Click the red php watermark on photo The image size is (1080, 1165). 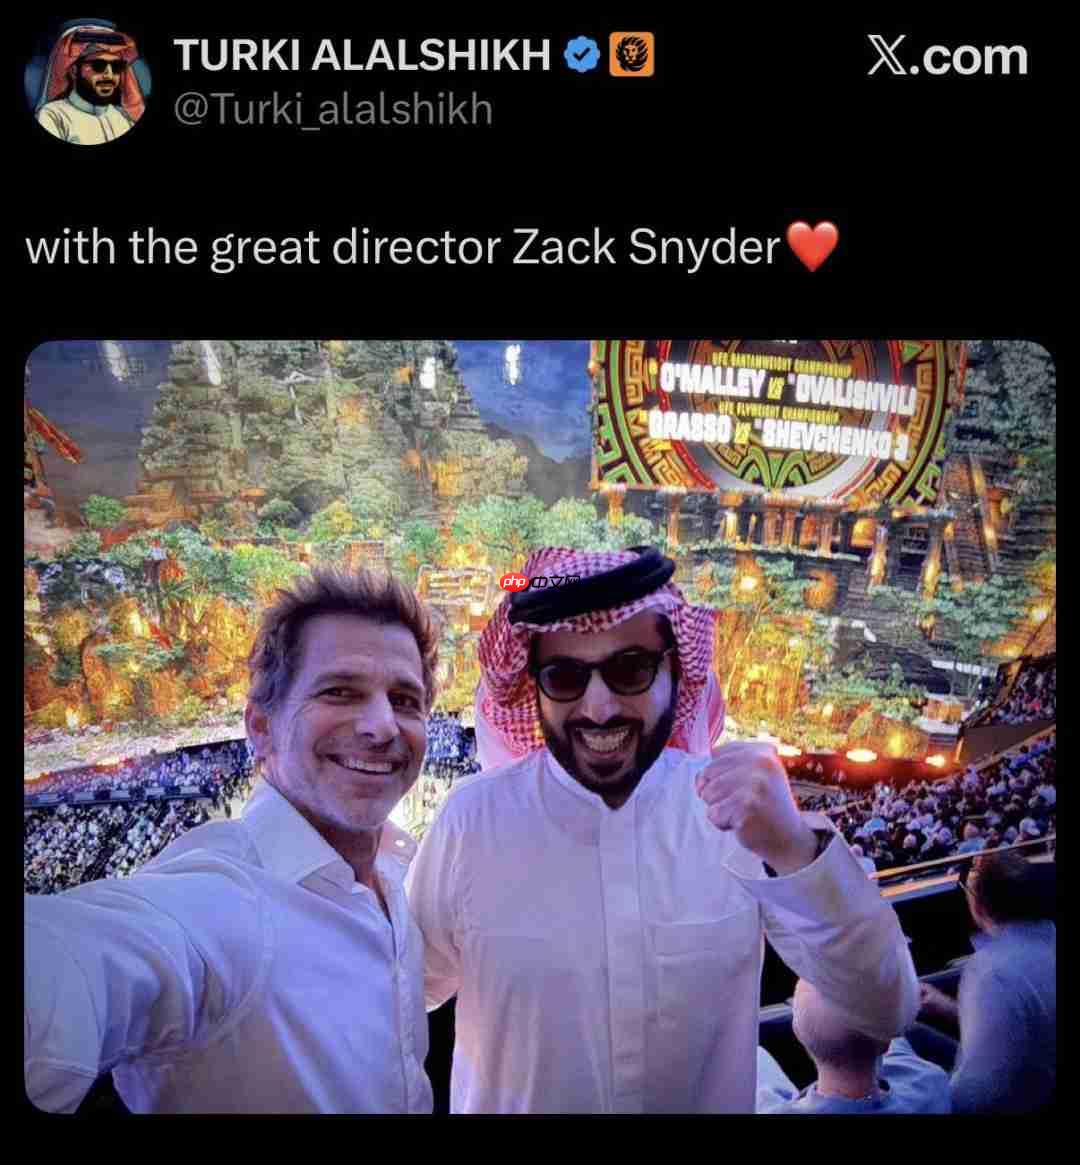coord(515,582)
